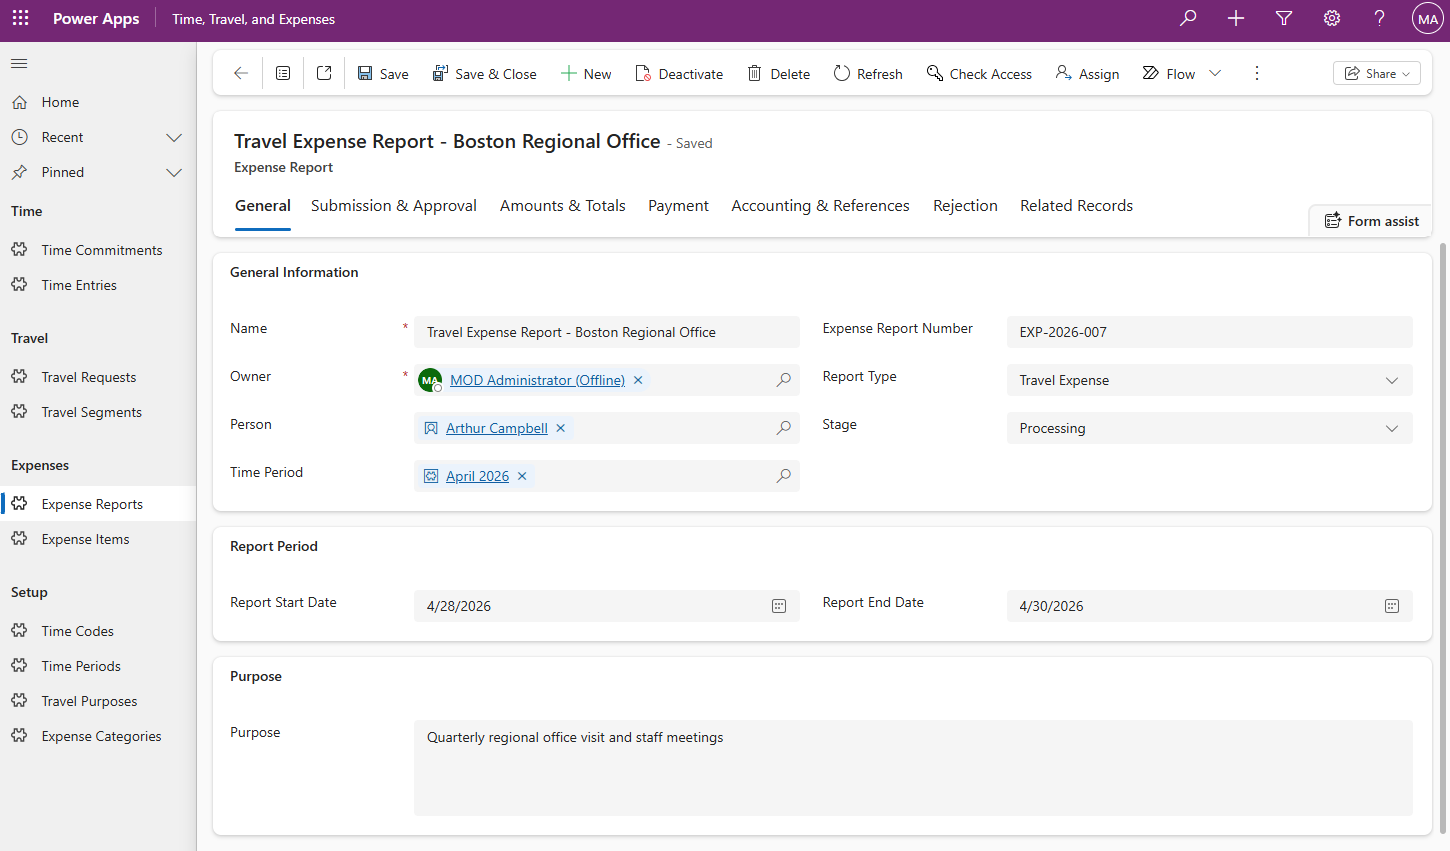Open Arthur Campbell person link
The image size is (1450, 851).
pos(497,428)
